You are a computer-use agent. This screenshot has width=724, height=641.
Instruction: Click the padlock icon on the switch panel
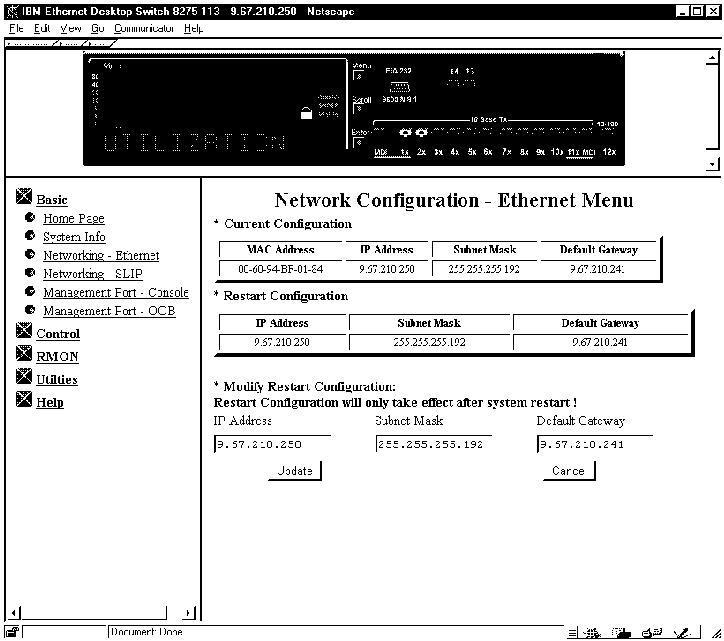[x=306, y=113]
